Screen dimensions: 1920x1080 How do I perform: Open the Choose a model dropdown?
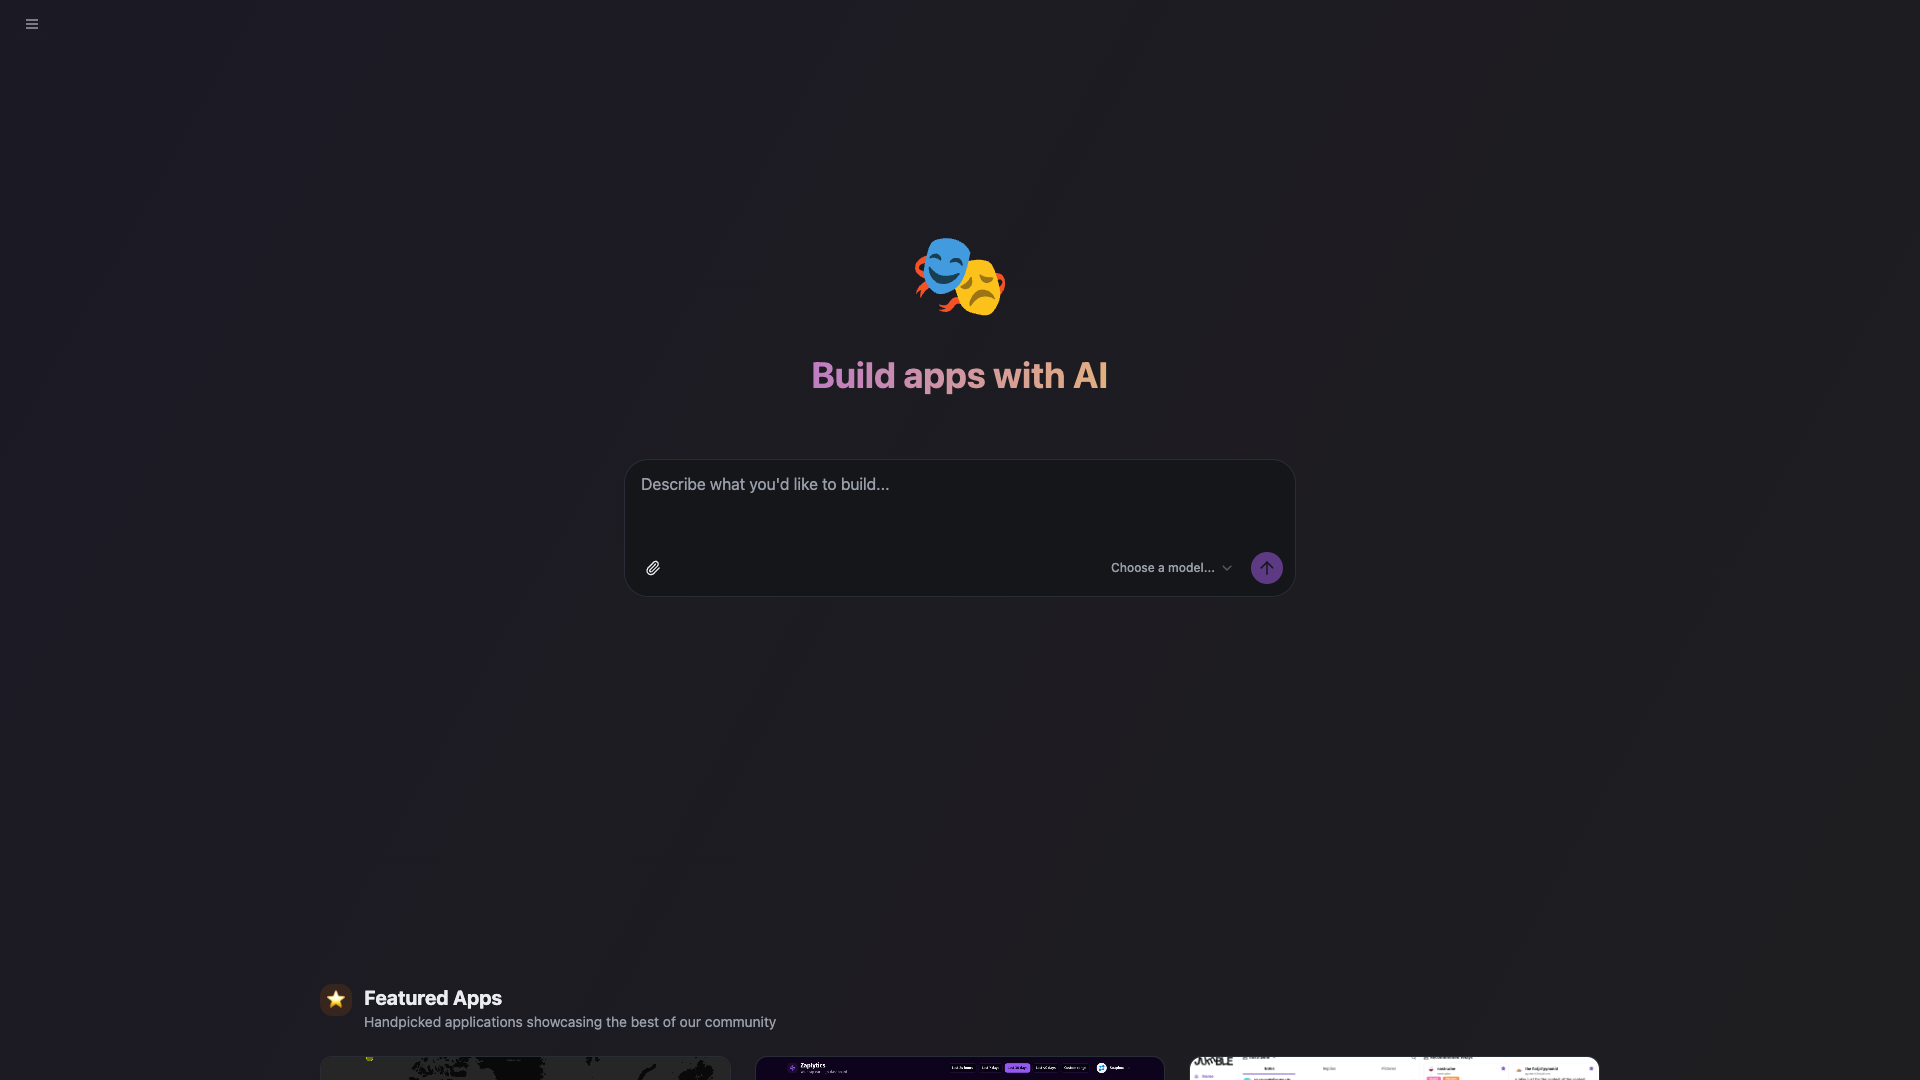pos(1171,568)
